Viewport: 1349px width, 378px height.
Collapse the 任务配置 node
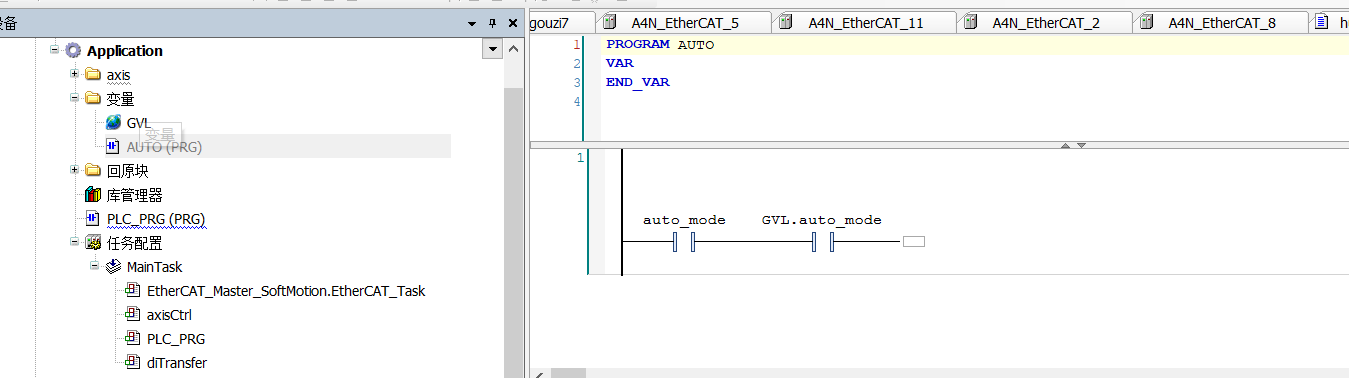[x=74, y=242]
